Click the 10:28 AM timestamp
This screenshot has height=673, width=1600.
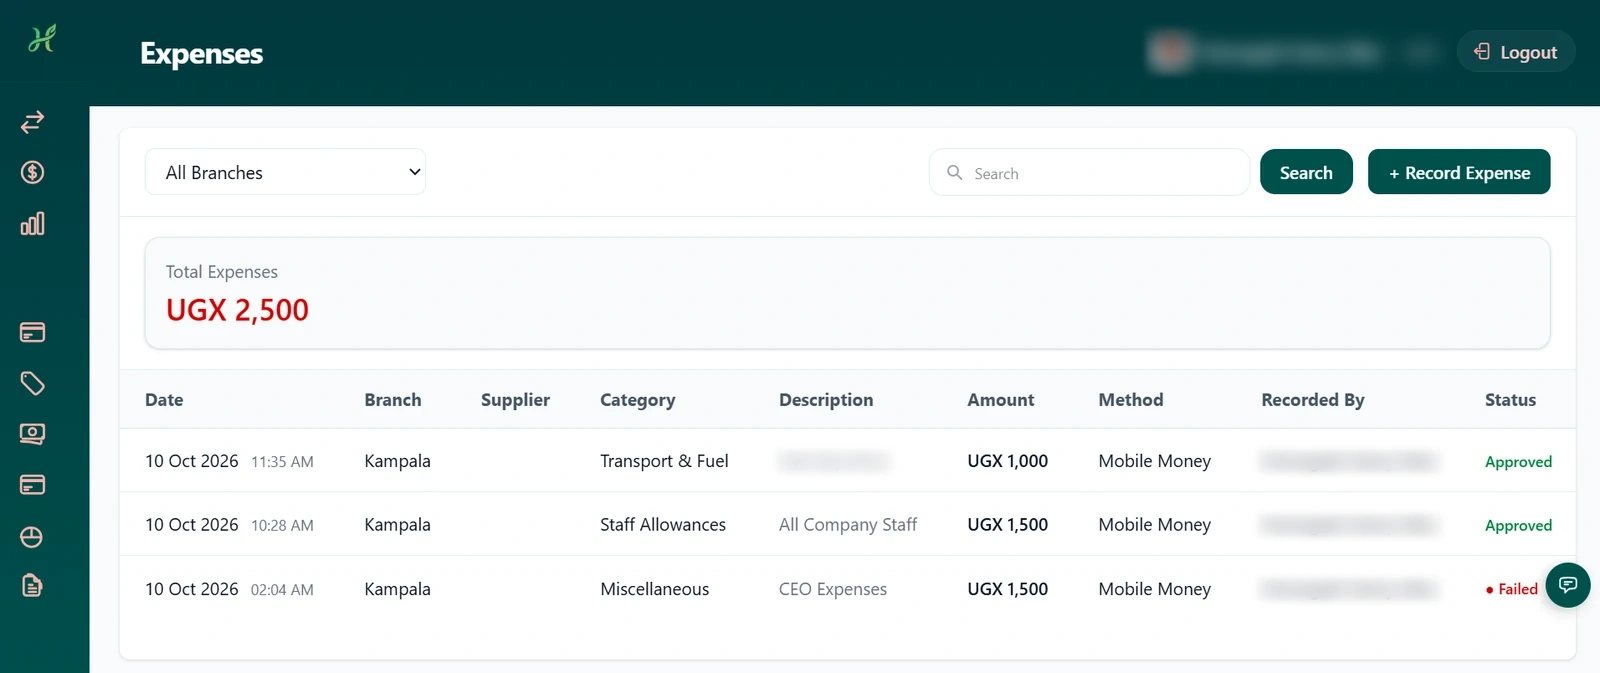282,526
